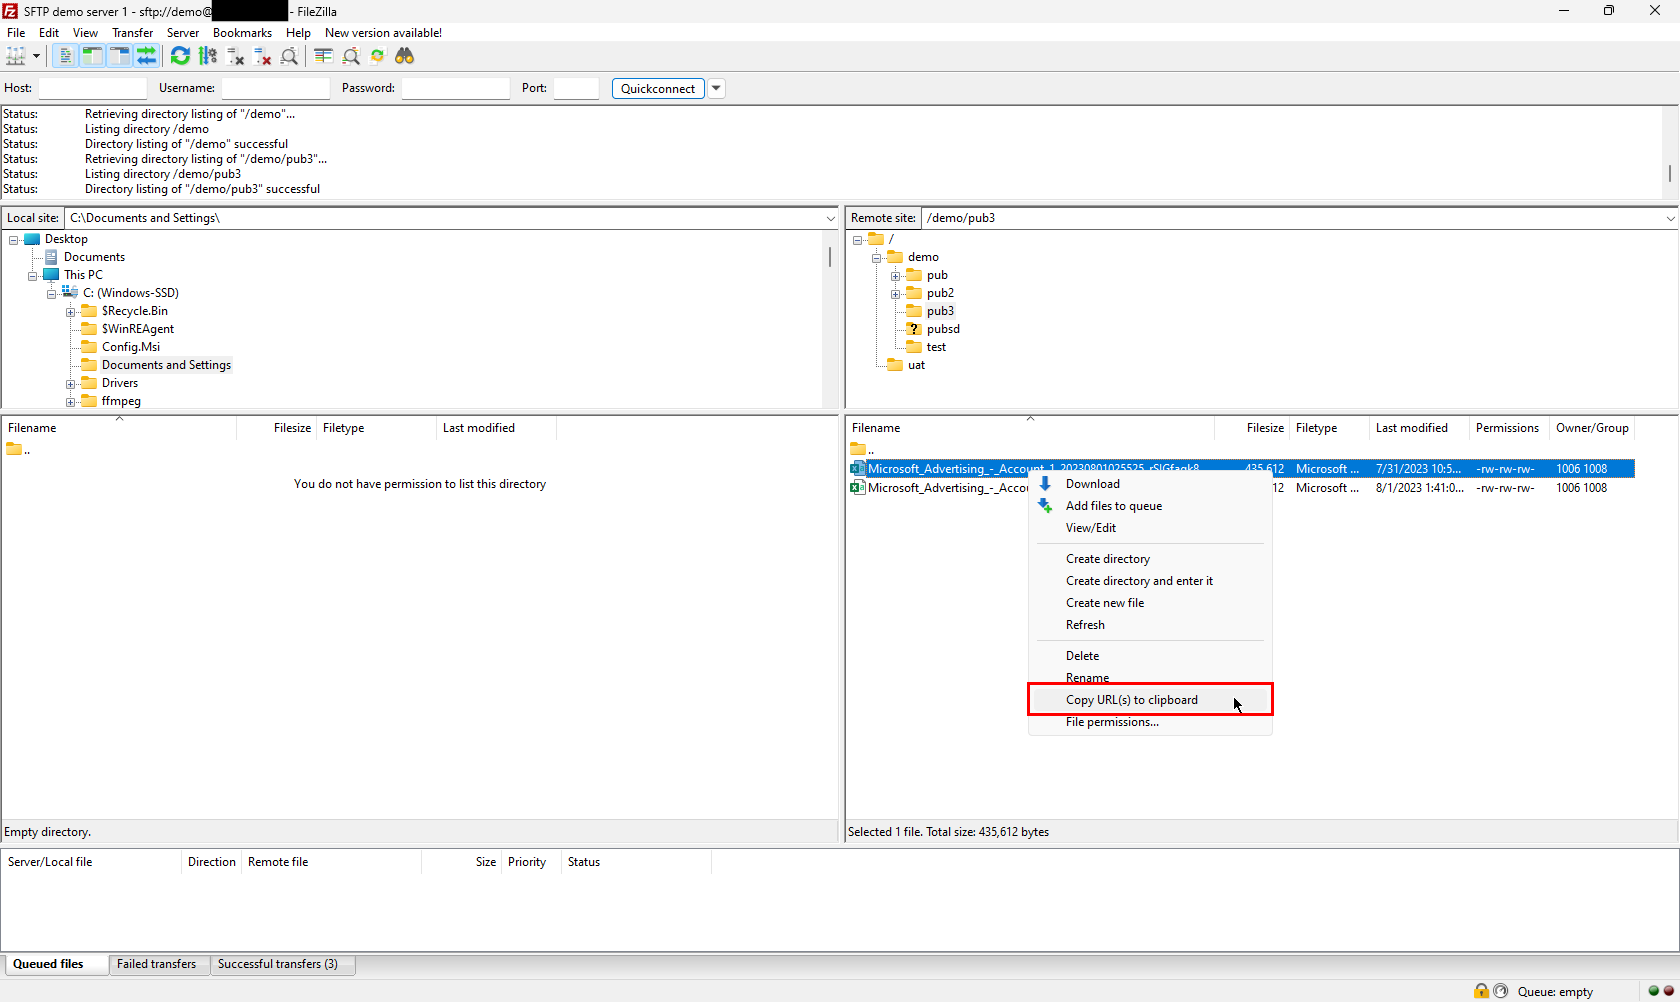Disconnect from the current server
The height and width of the screenshot is (1002, 1680).
[x=263, y=56]
